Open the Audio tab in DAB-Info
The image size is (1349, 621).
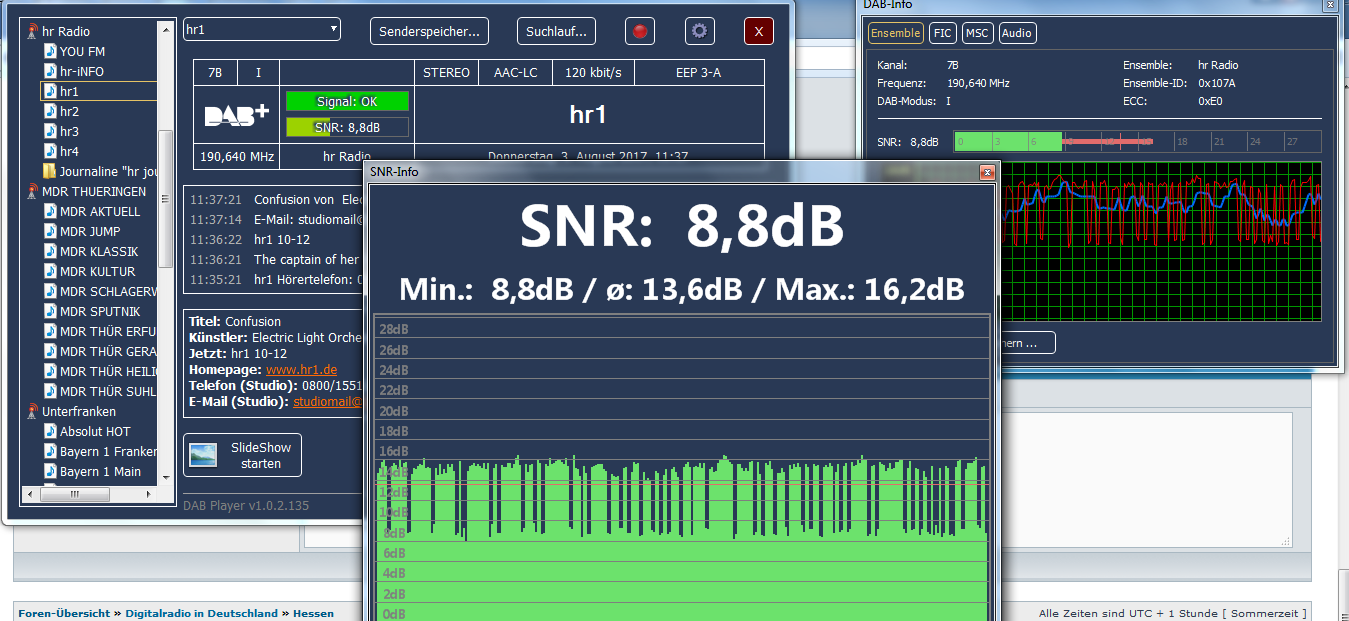click(1016, 33)
